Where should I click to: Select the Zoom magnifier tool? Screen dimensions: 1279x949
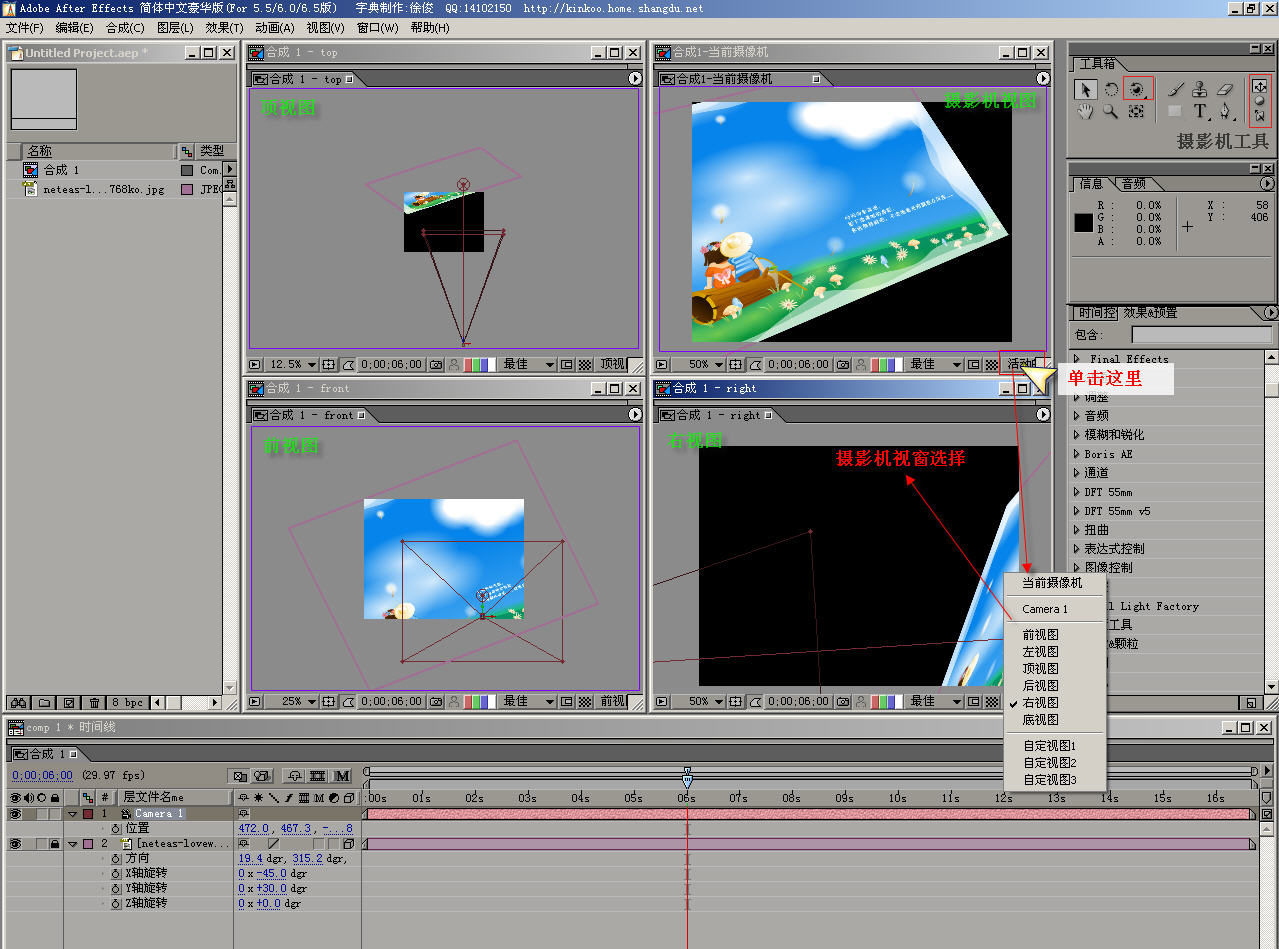[x=1110, y=111]
